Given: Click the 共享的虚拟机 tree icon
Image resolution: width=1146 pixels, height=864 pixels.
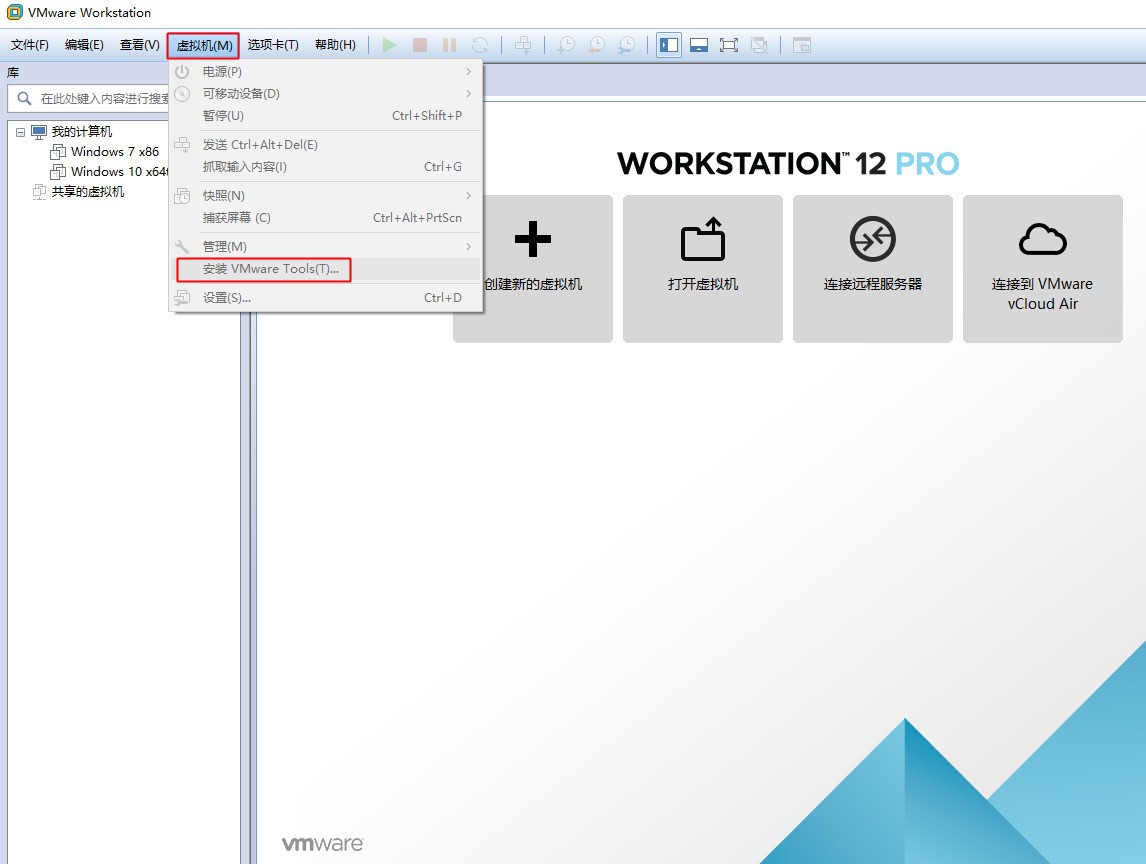Looking at the screenshot, I should point(39,192).
